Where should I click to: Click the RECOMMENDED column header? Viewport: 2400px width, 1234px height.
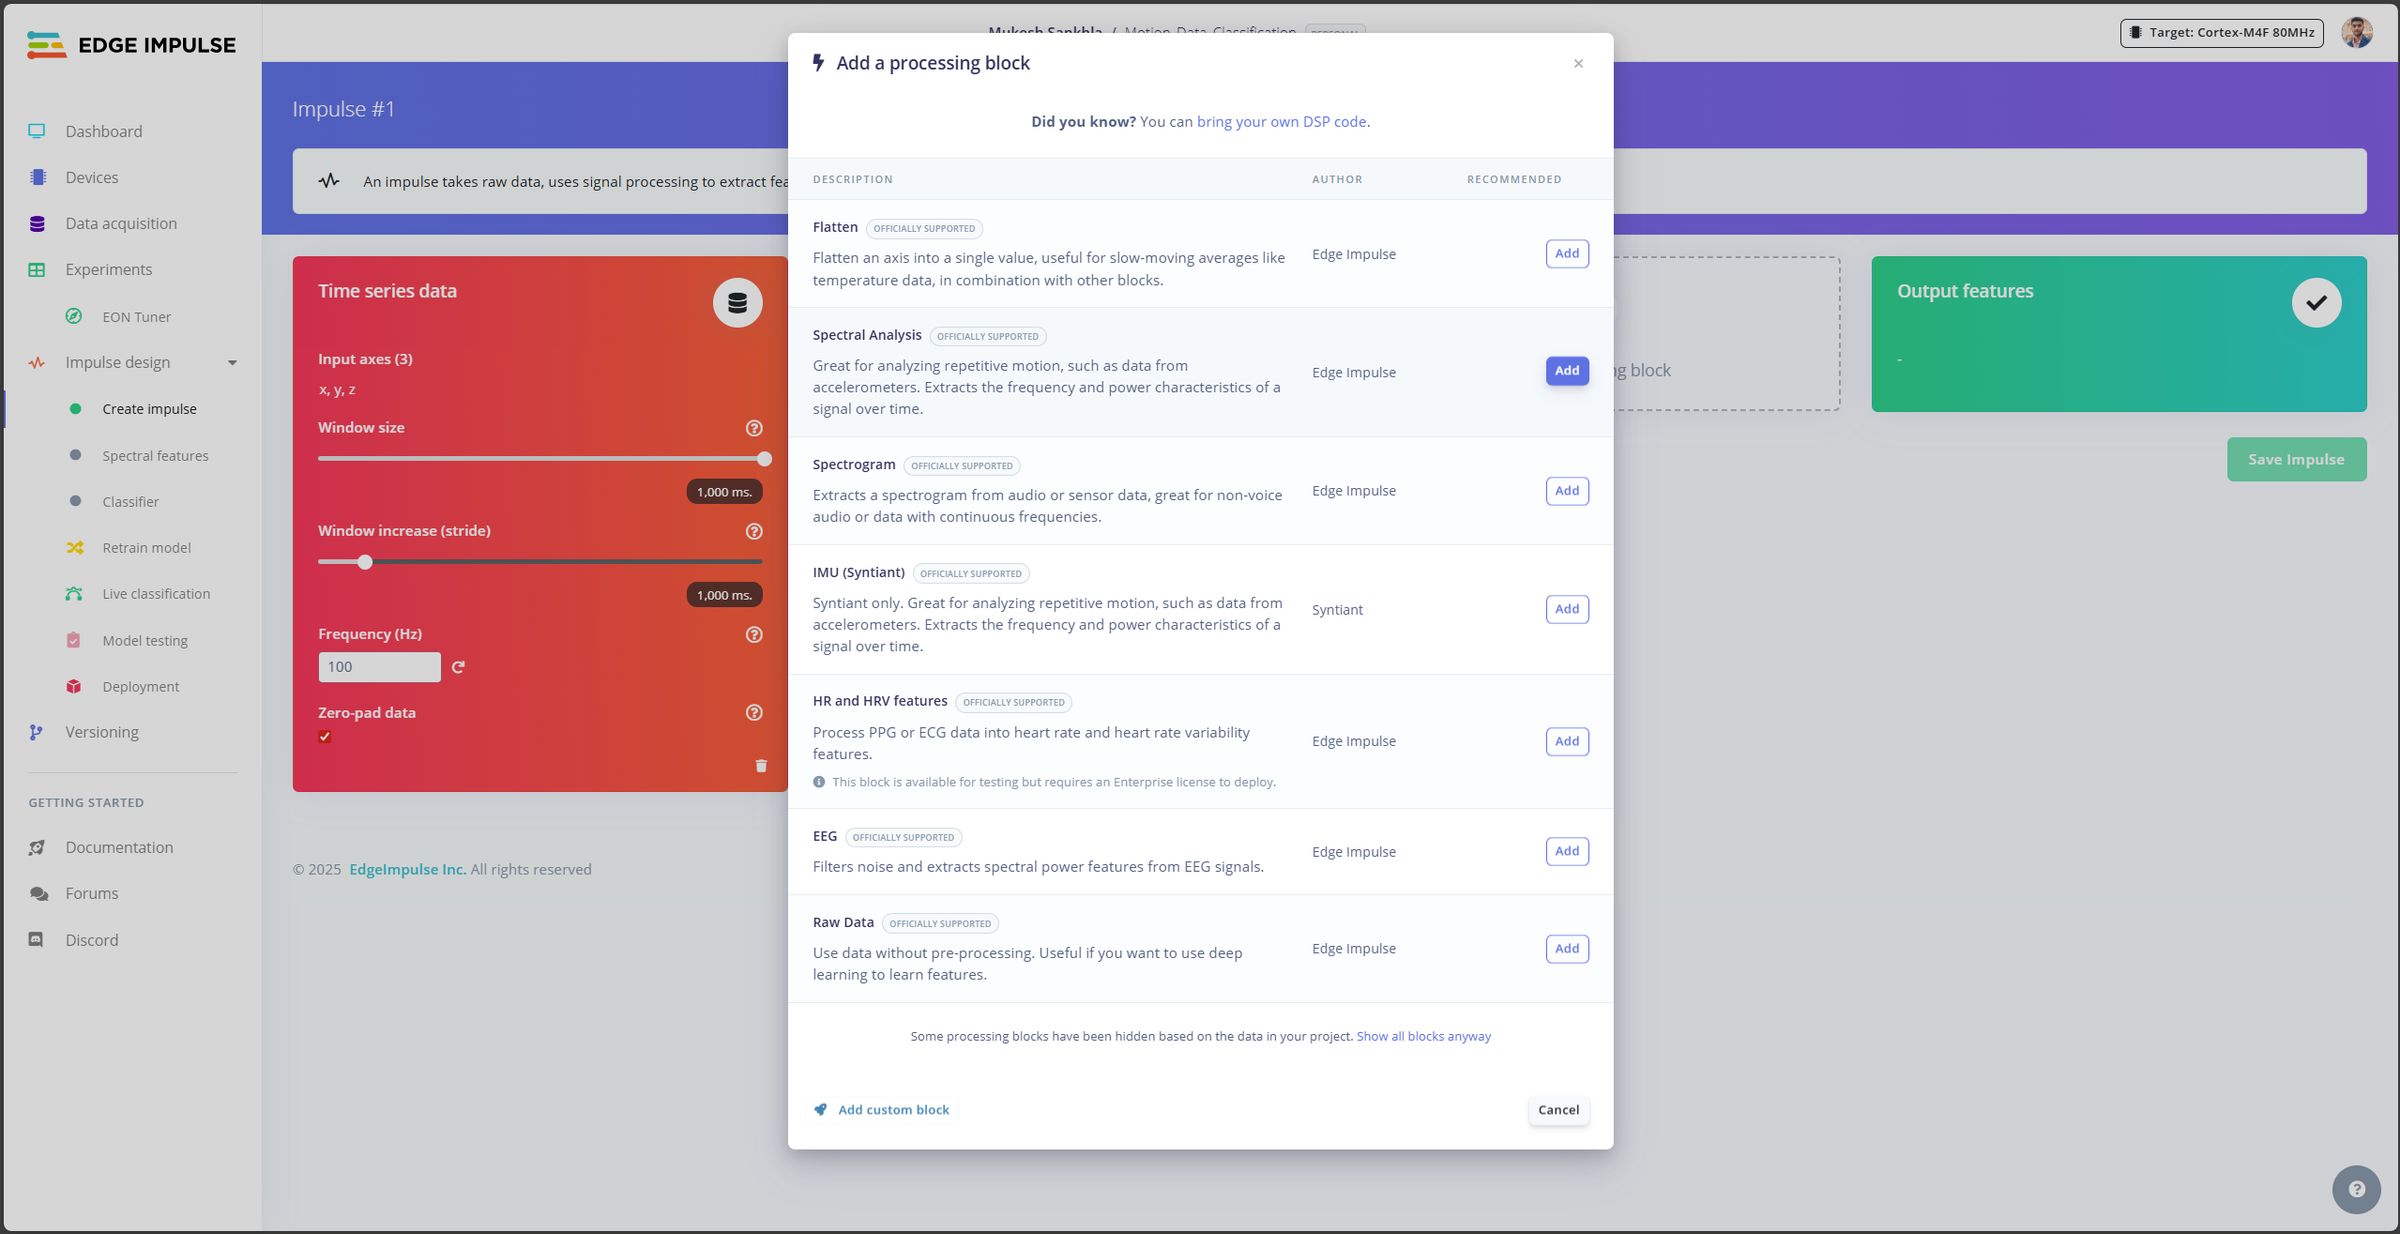pyautogui.click(x=1514, y=179)
